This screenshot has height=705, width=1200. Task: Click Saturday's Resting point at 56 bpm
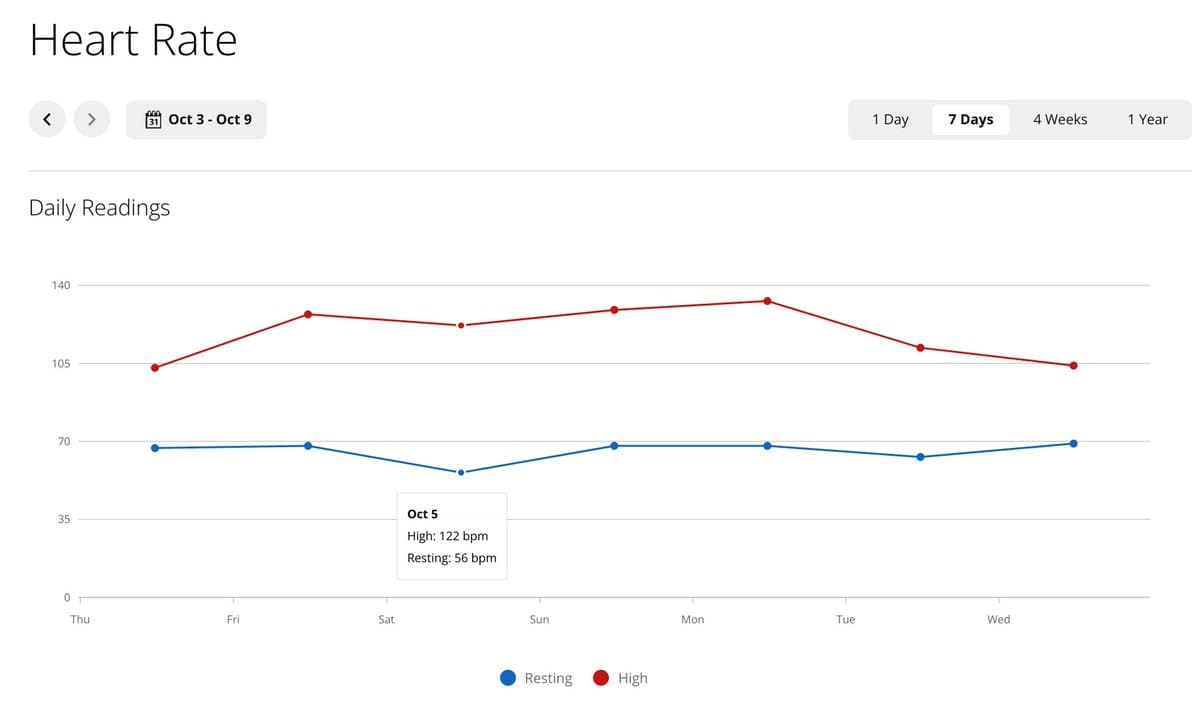(461, 472)
